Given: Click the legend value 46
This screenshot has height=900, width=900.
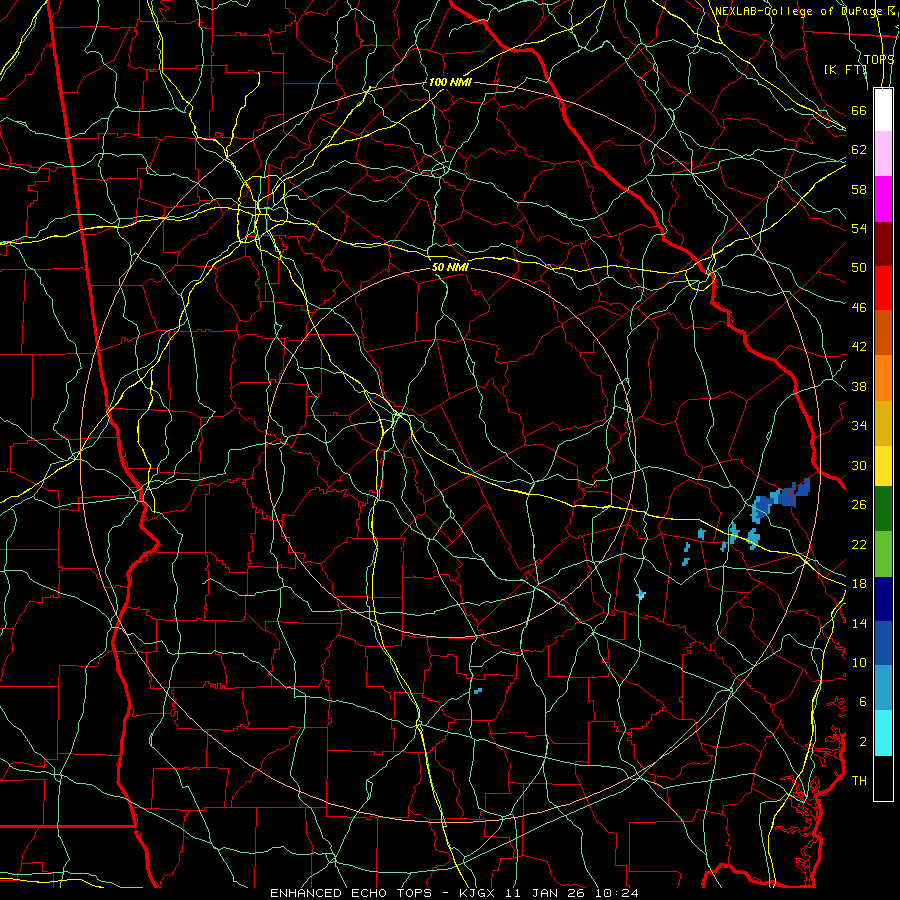Looking at the screenshot, I should [x=859, y=308].
